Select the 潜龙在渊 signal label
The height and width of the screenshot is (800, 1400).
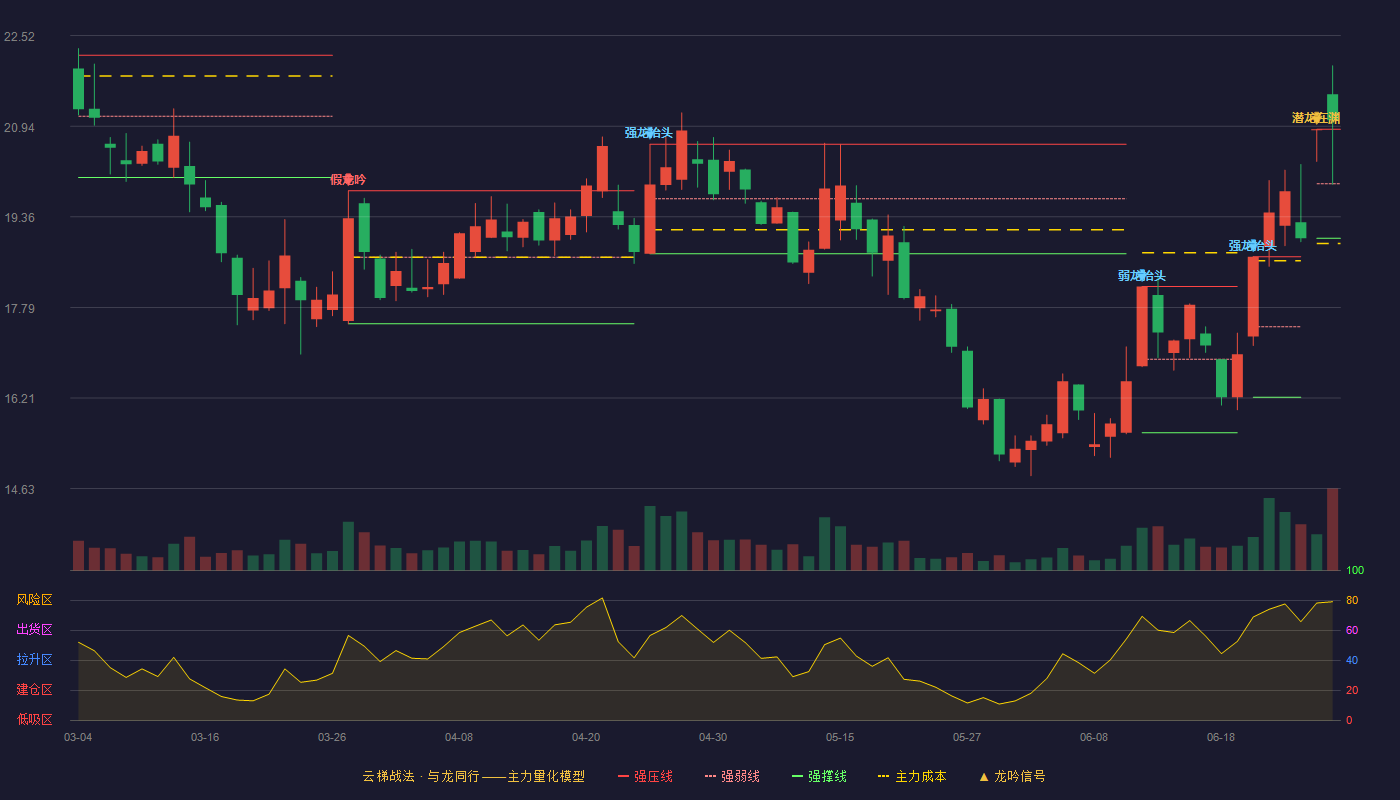pyautogui.click(x=1316, y=118)
